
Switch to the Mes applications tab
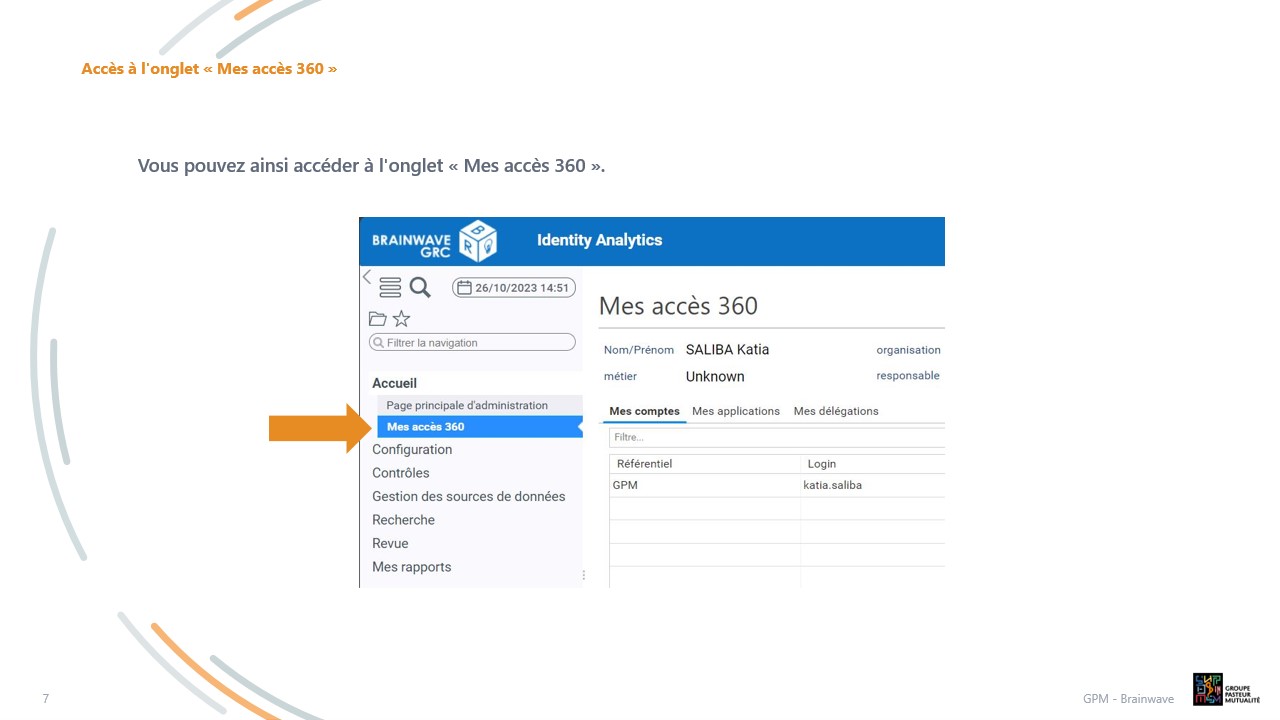[736, 411]
